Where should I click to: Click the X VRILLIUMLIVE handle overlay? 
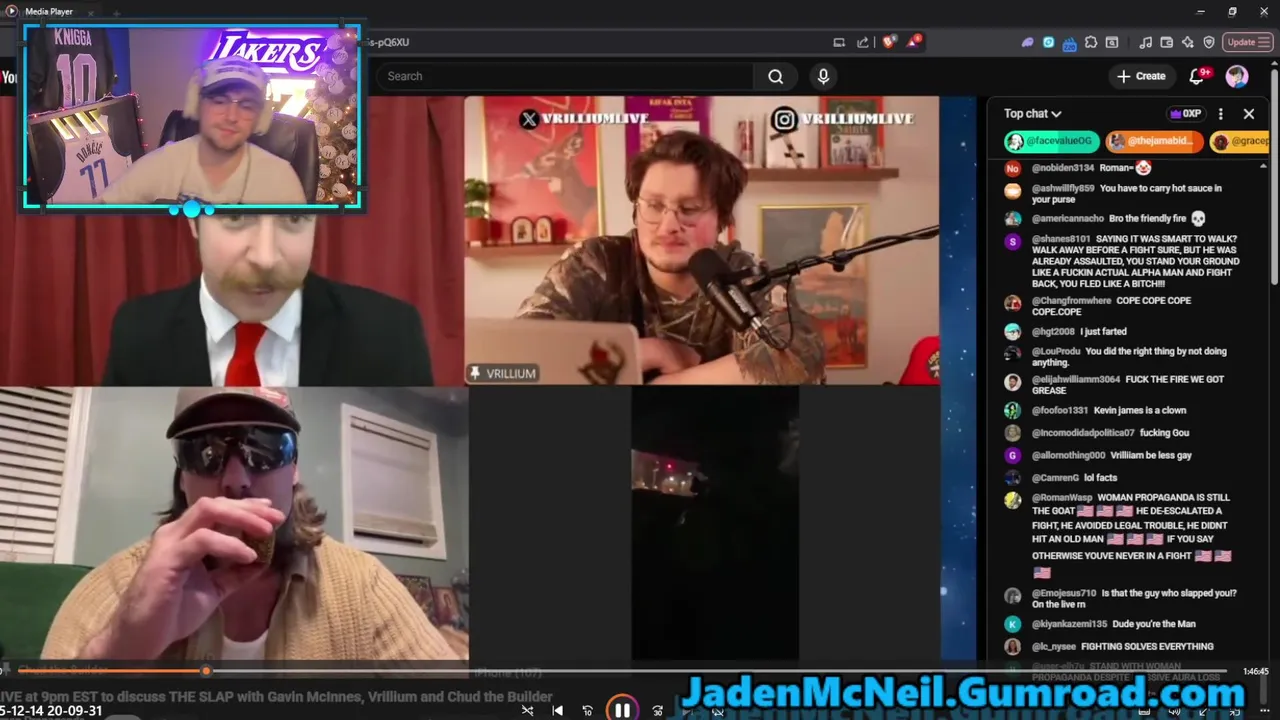pyautogui.click(x=584, y=118)
